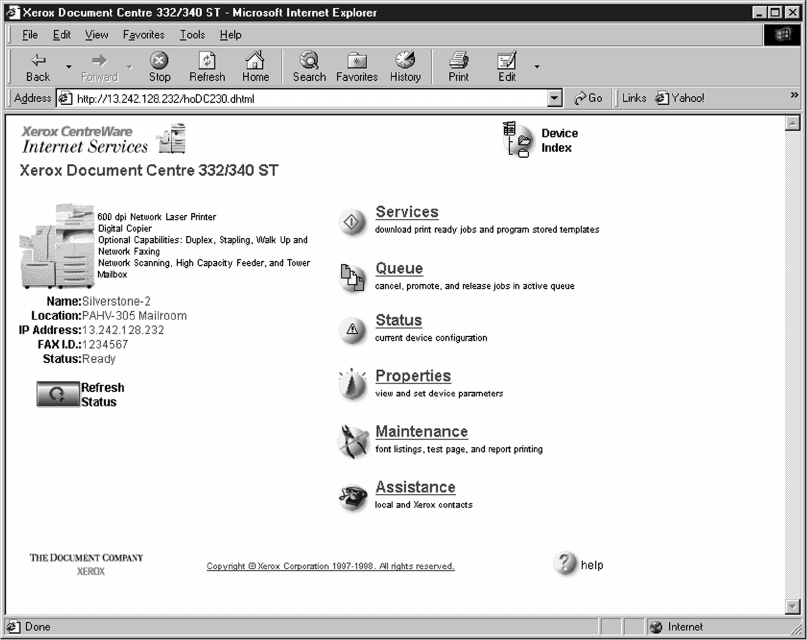The image size is (807, 640).
Task: Open the View menu
Action: pyautogui.click(x=97, y=34)
